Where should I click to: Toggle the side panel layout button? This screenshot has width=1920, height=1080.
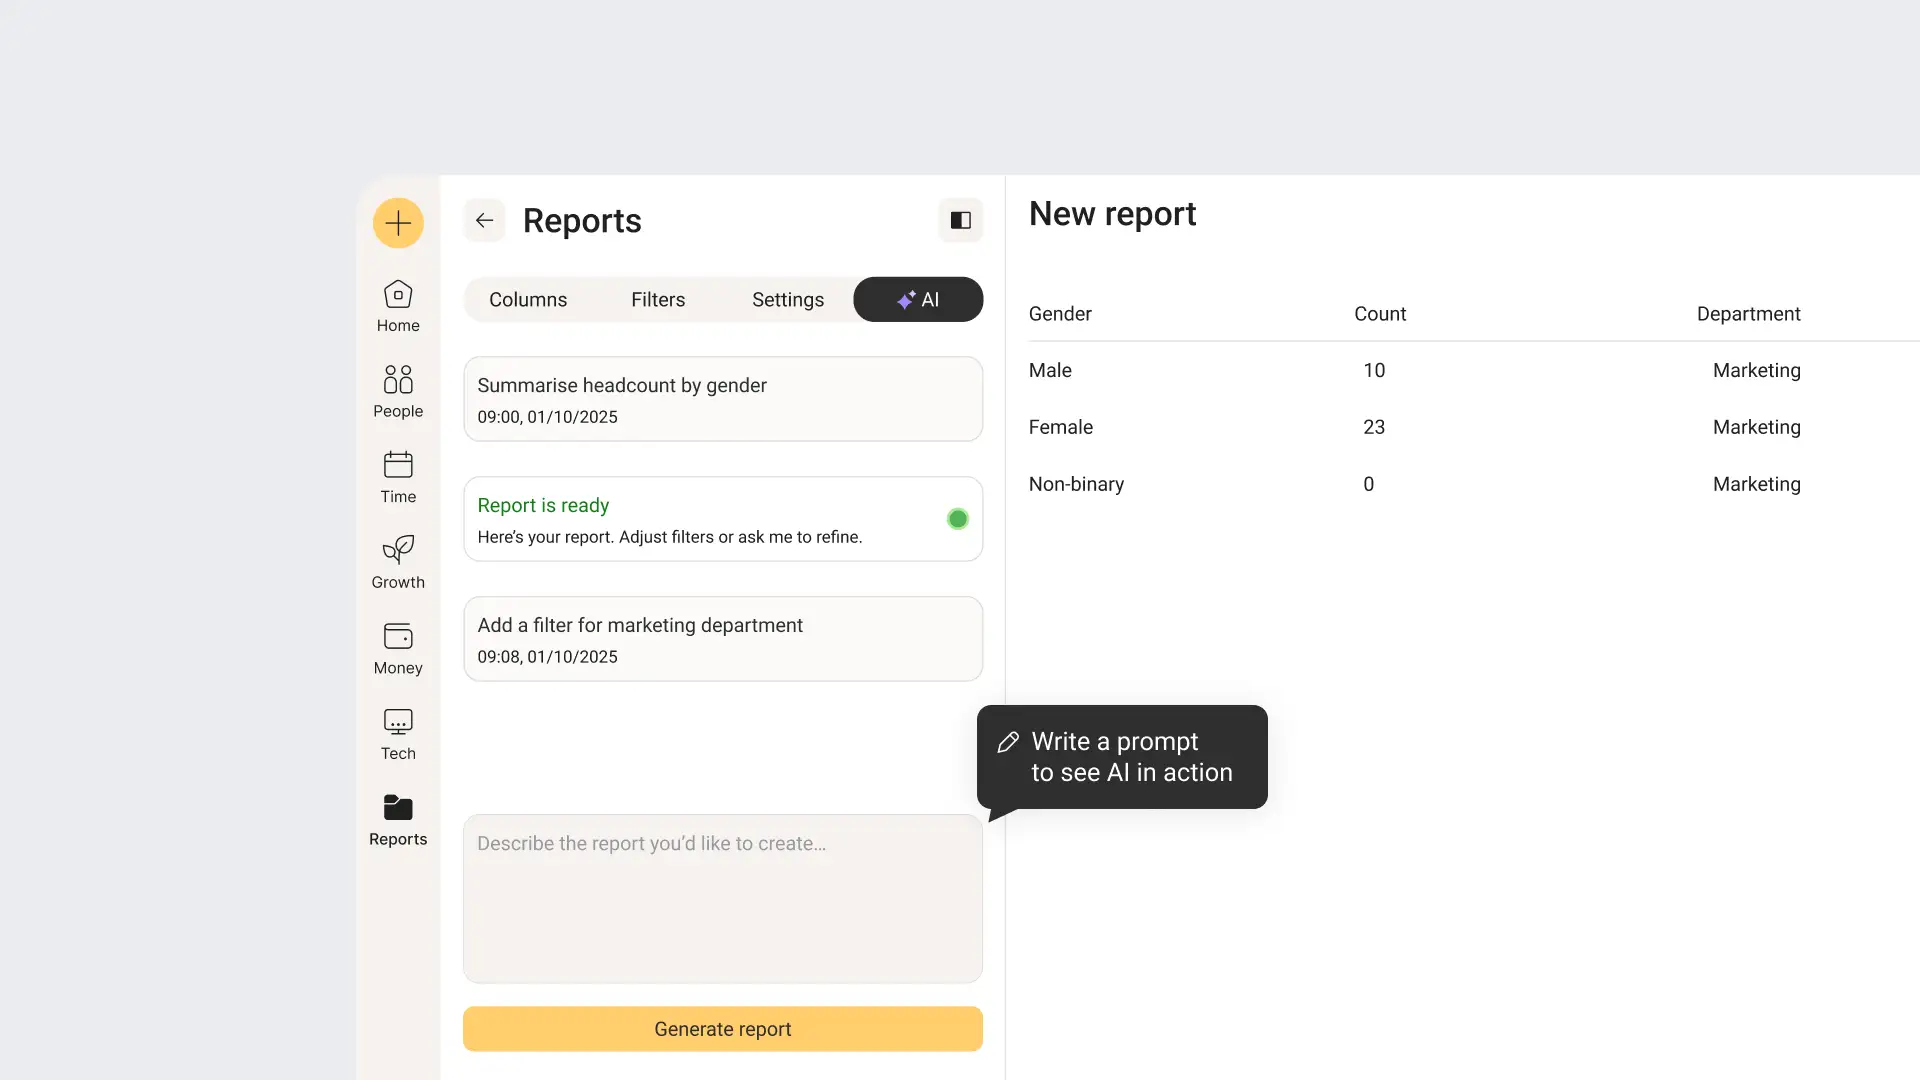click(x=960, y=220)
